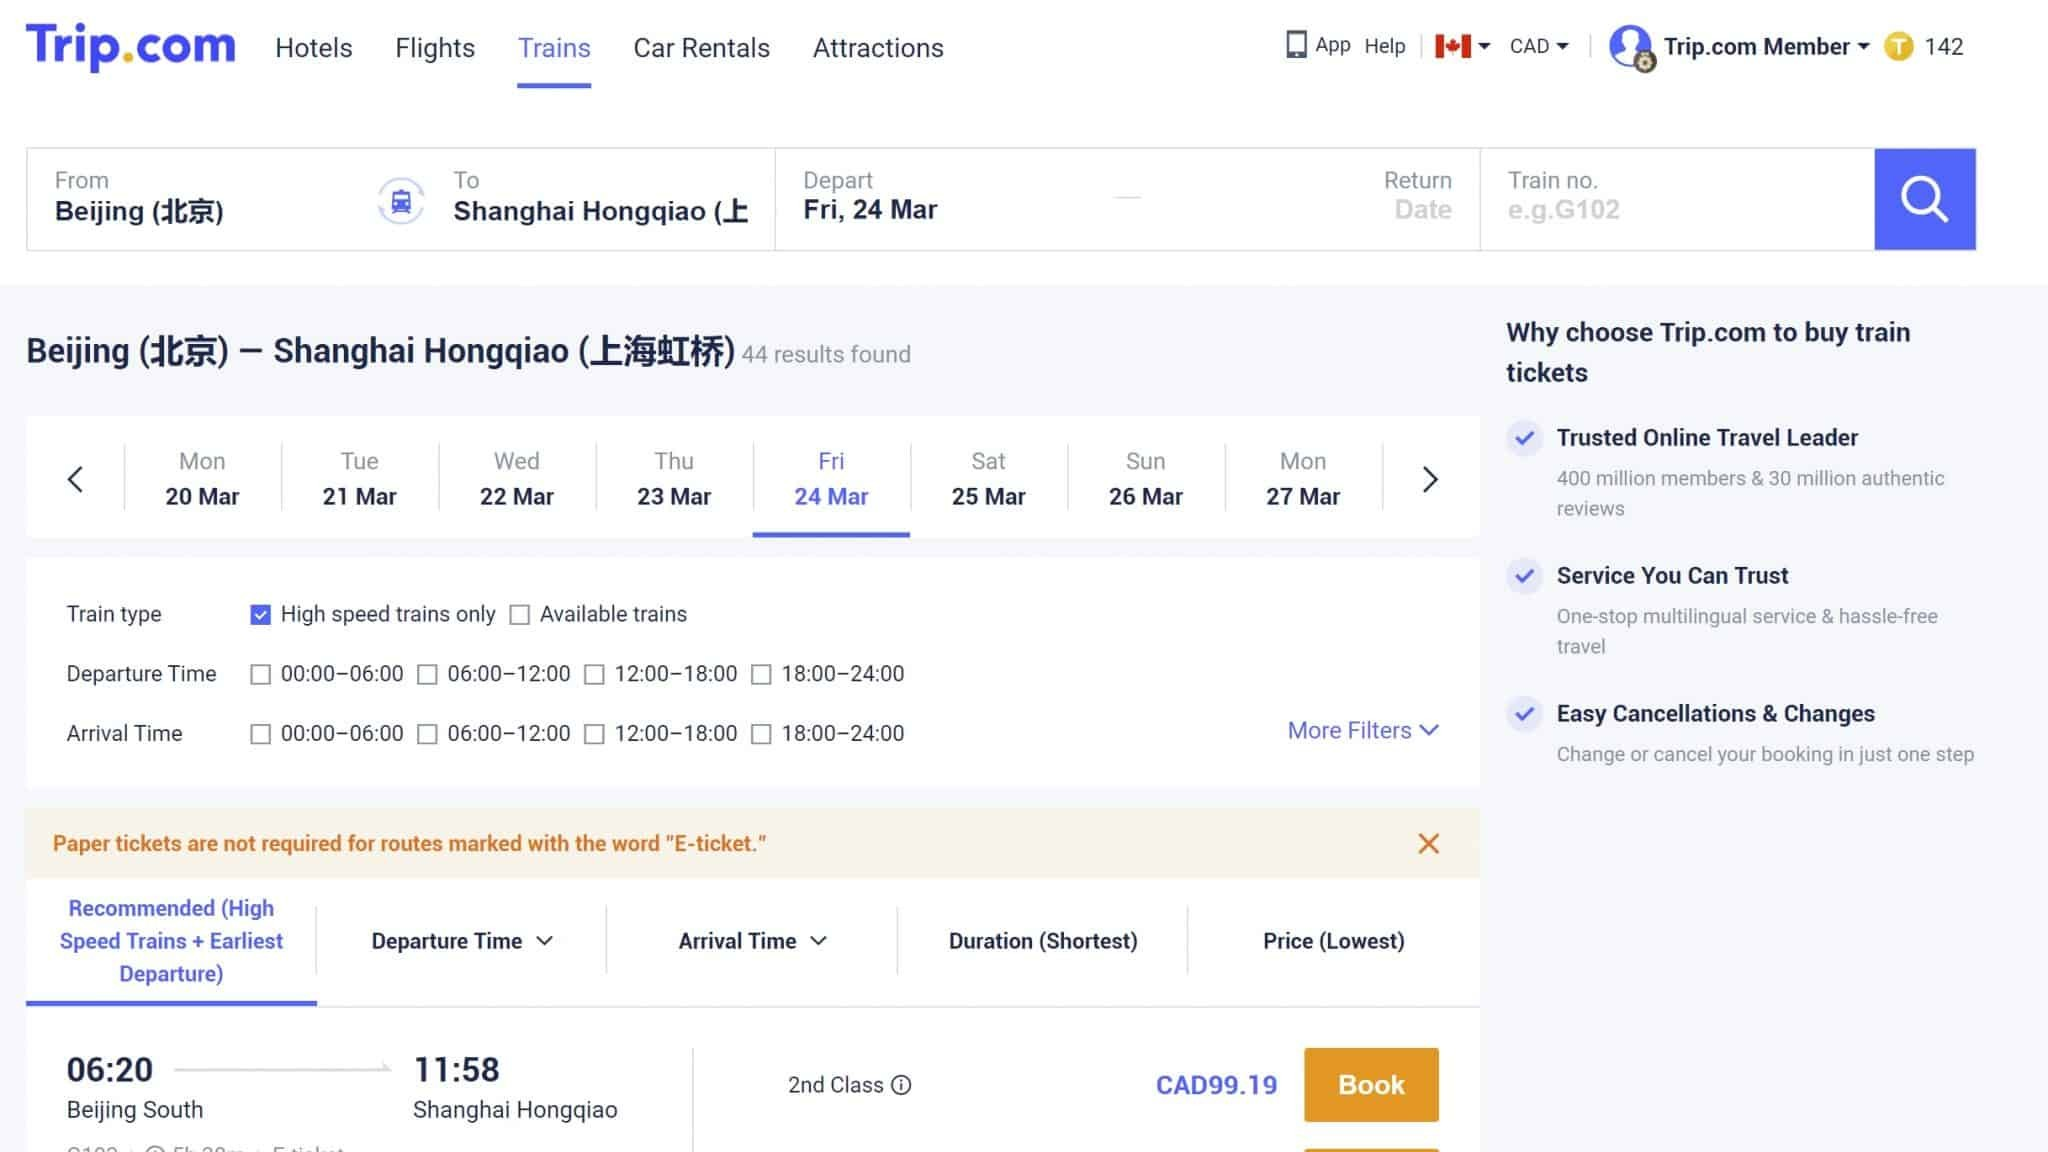Check Available trains filter
Viewport: 2048px width, 1152px height.
pos(519,615)
